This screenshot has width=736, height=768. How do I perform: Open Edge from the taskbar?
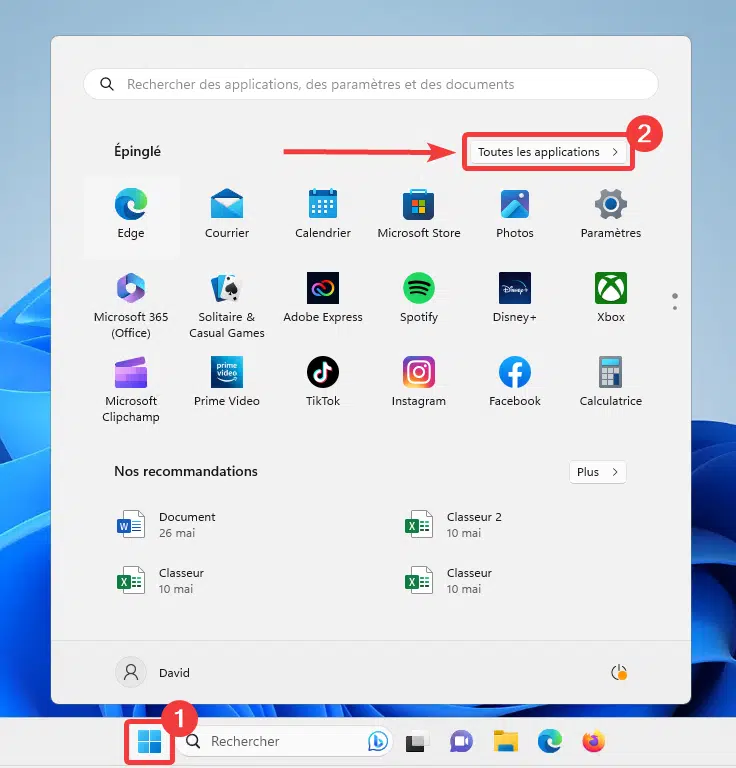click(x=549, y=742)
